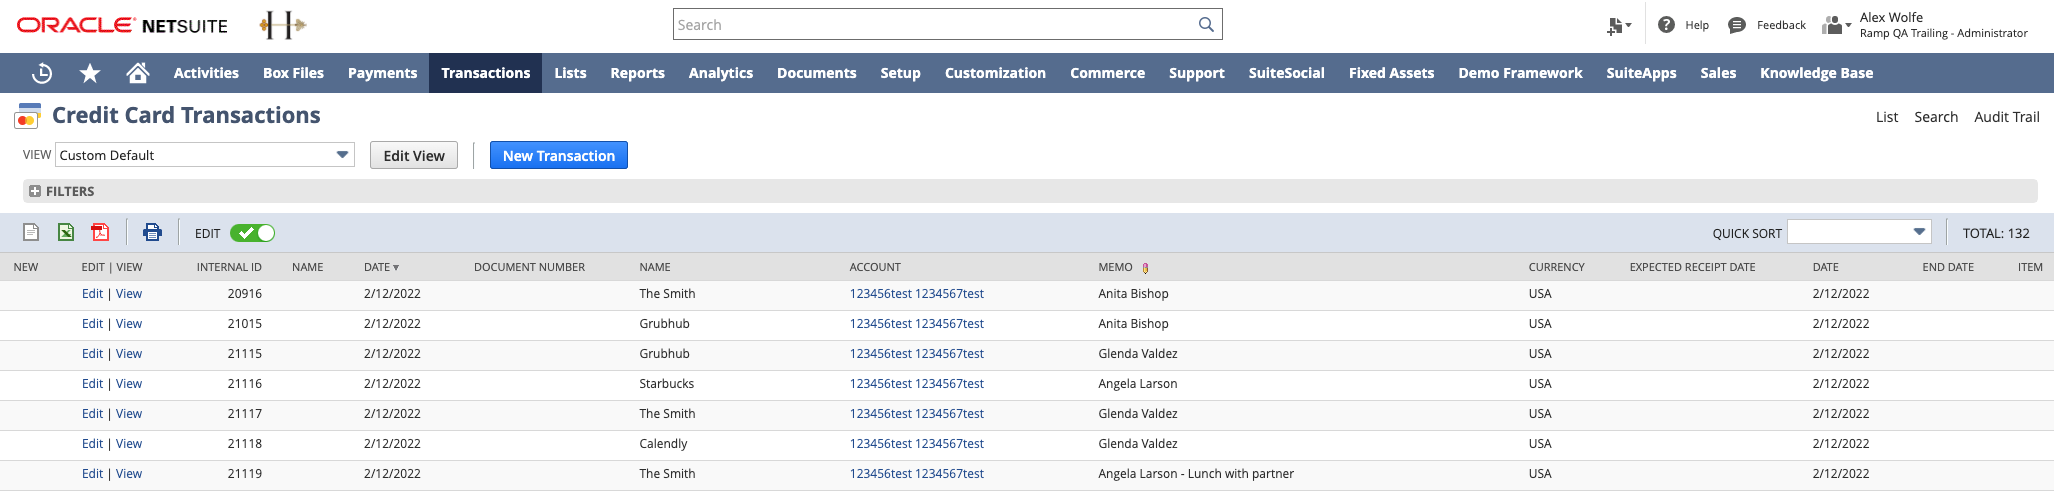Sort by the Account column header
The width and height of the screenshot is (2054, 491).
pos(875,267)
